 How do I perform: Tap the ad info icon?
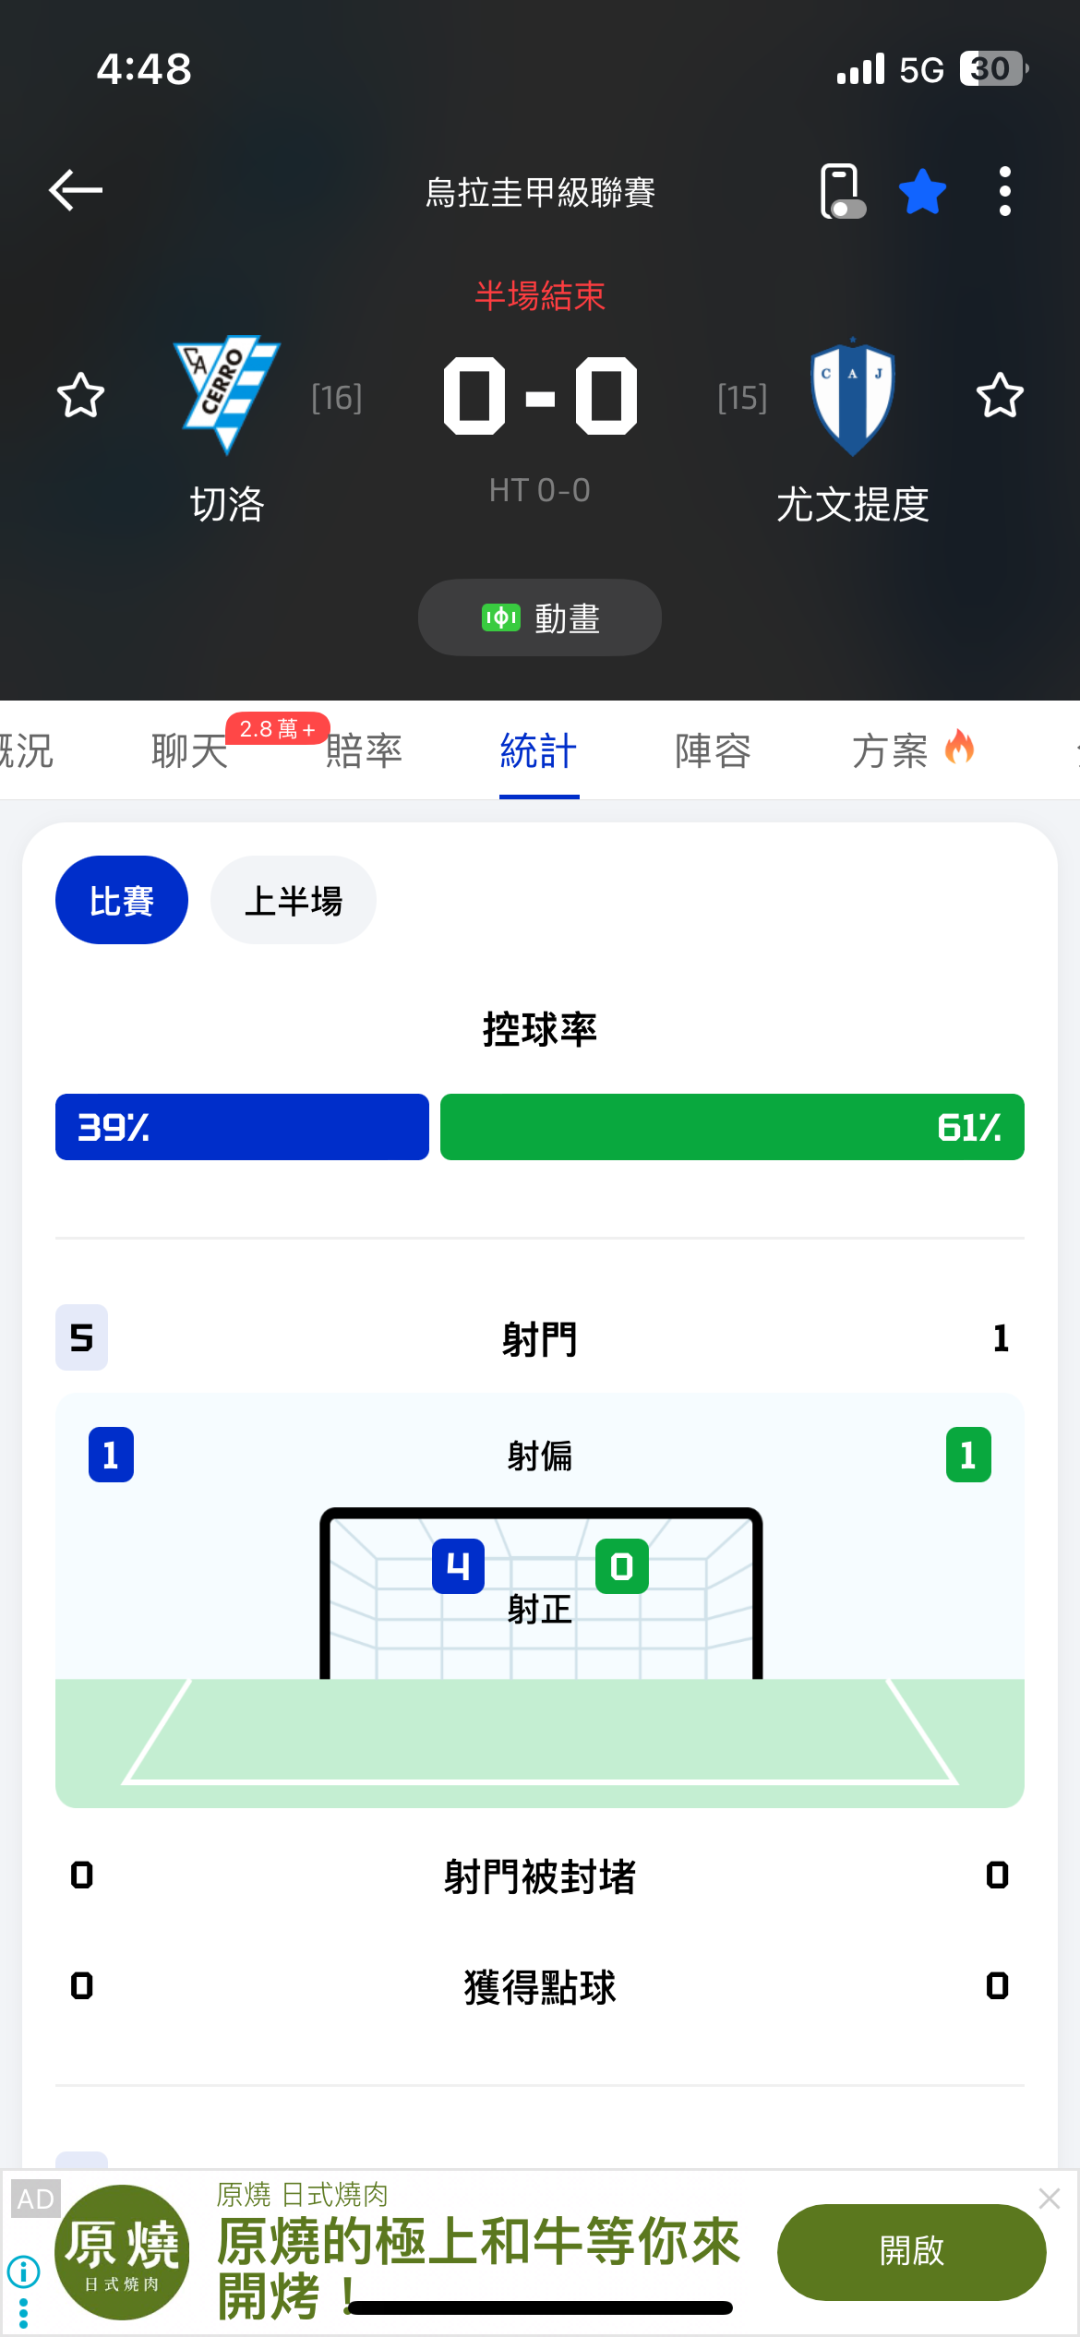[x=23, y=2271]
